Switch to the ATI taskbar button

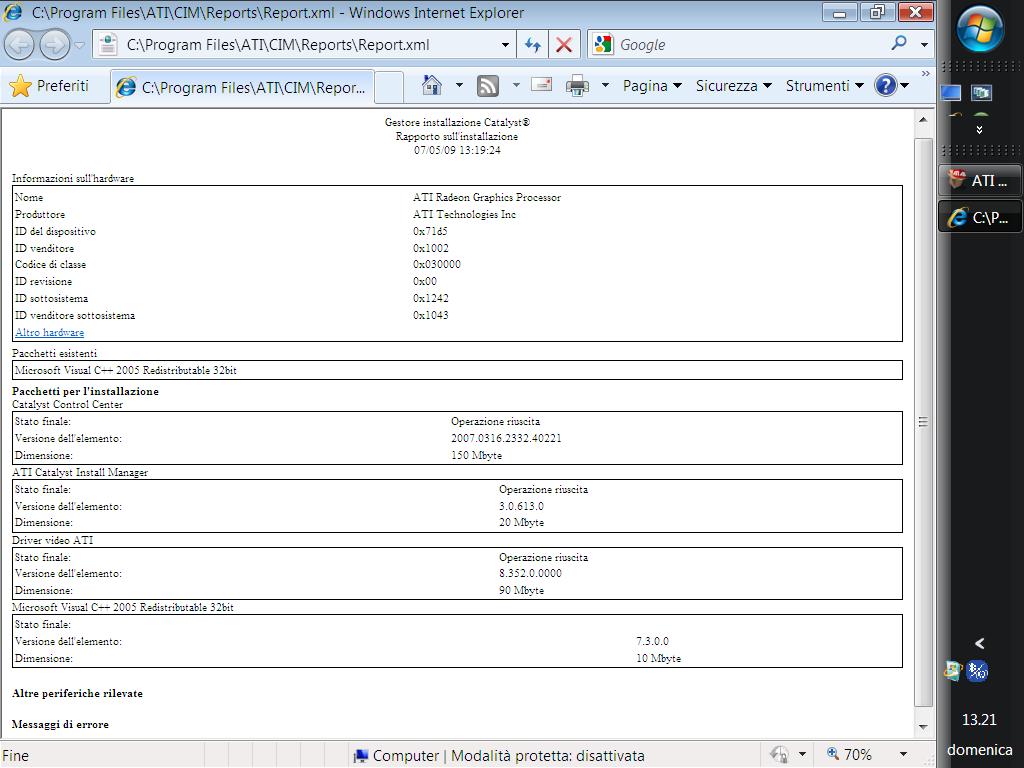tap(980, 180)
